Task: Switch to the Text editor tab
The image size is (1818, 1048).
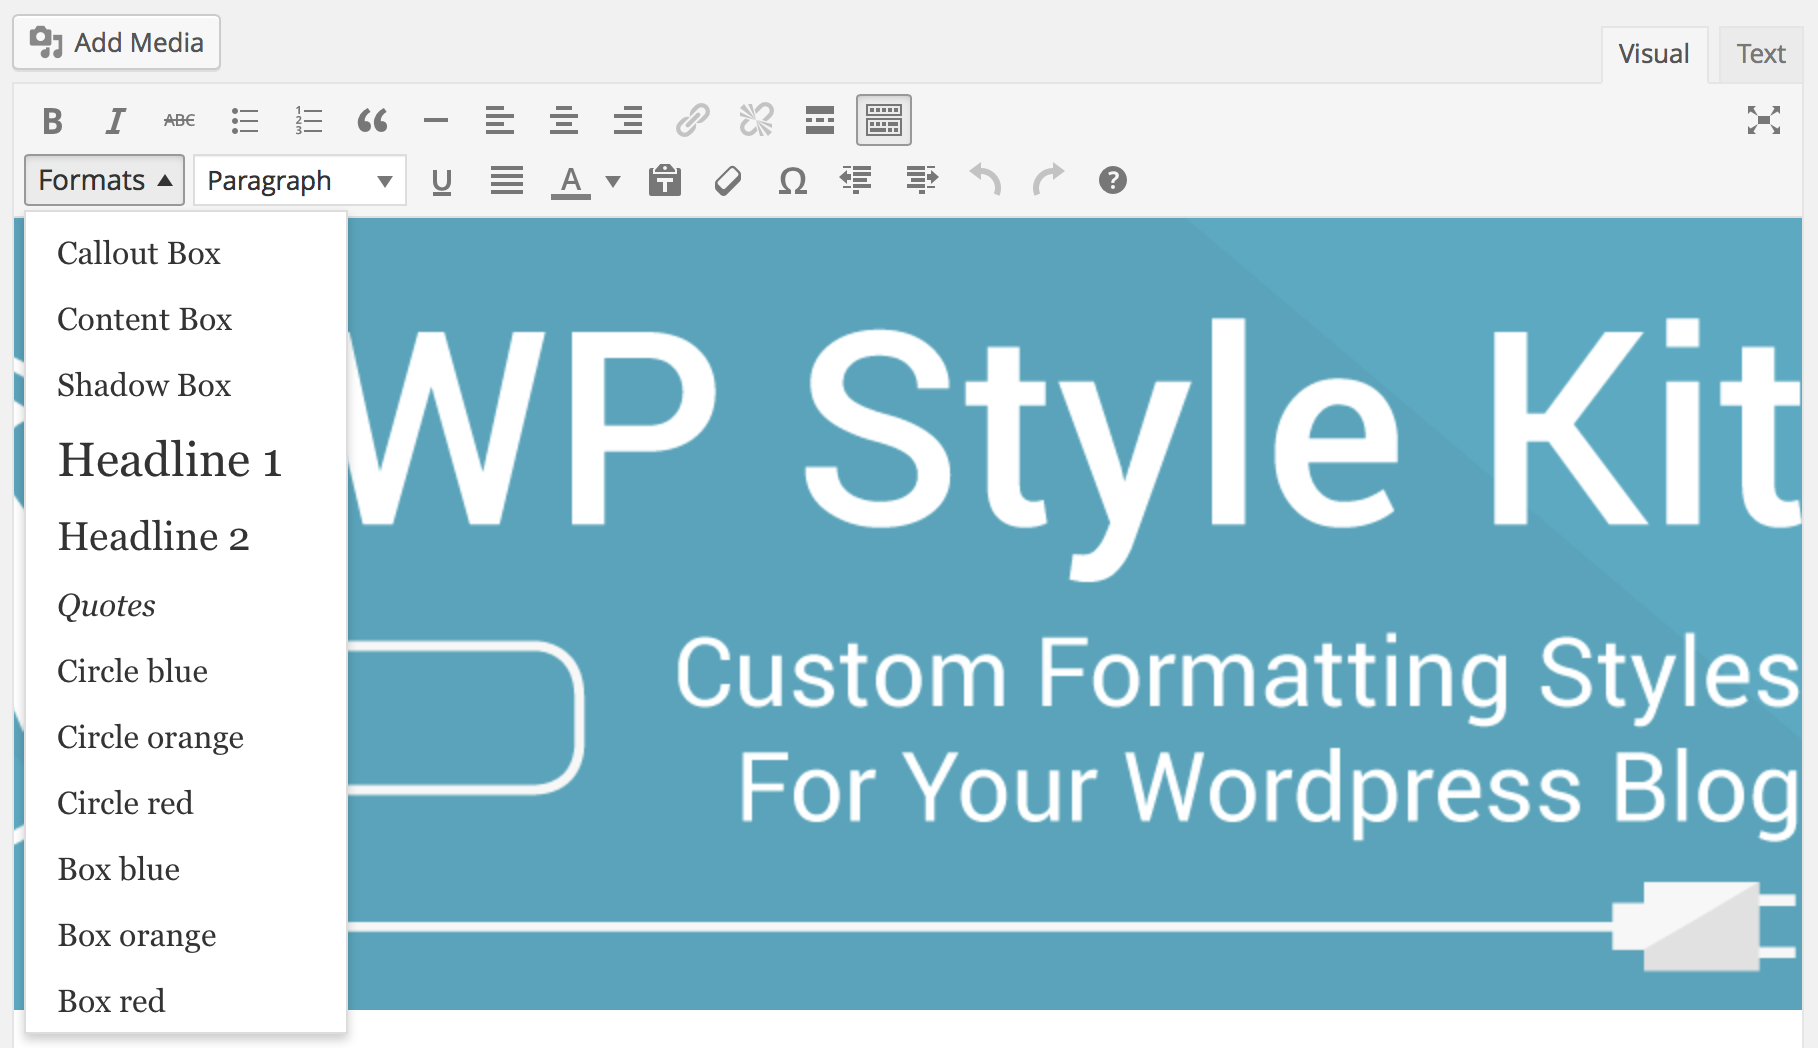Action: click(1761, 54)
